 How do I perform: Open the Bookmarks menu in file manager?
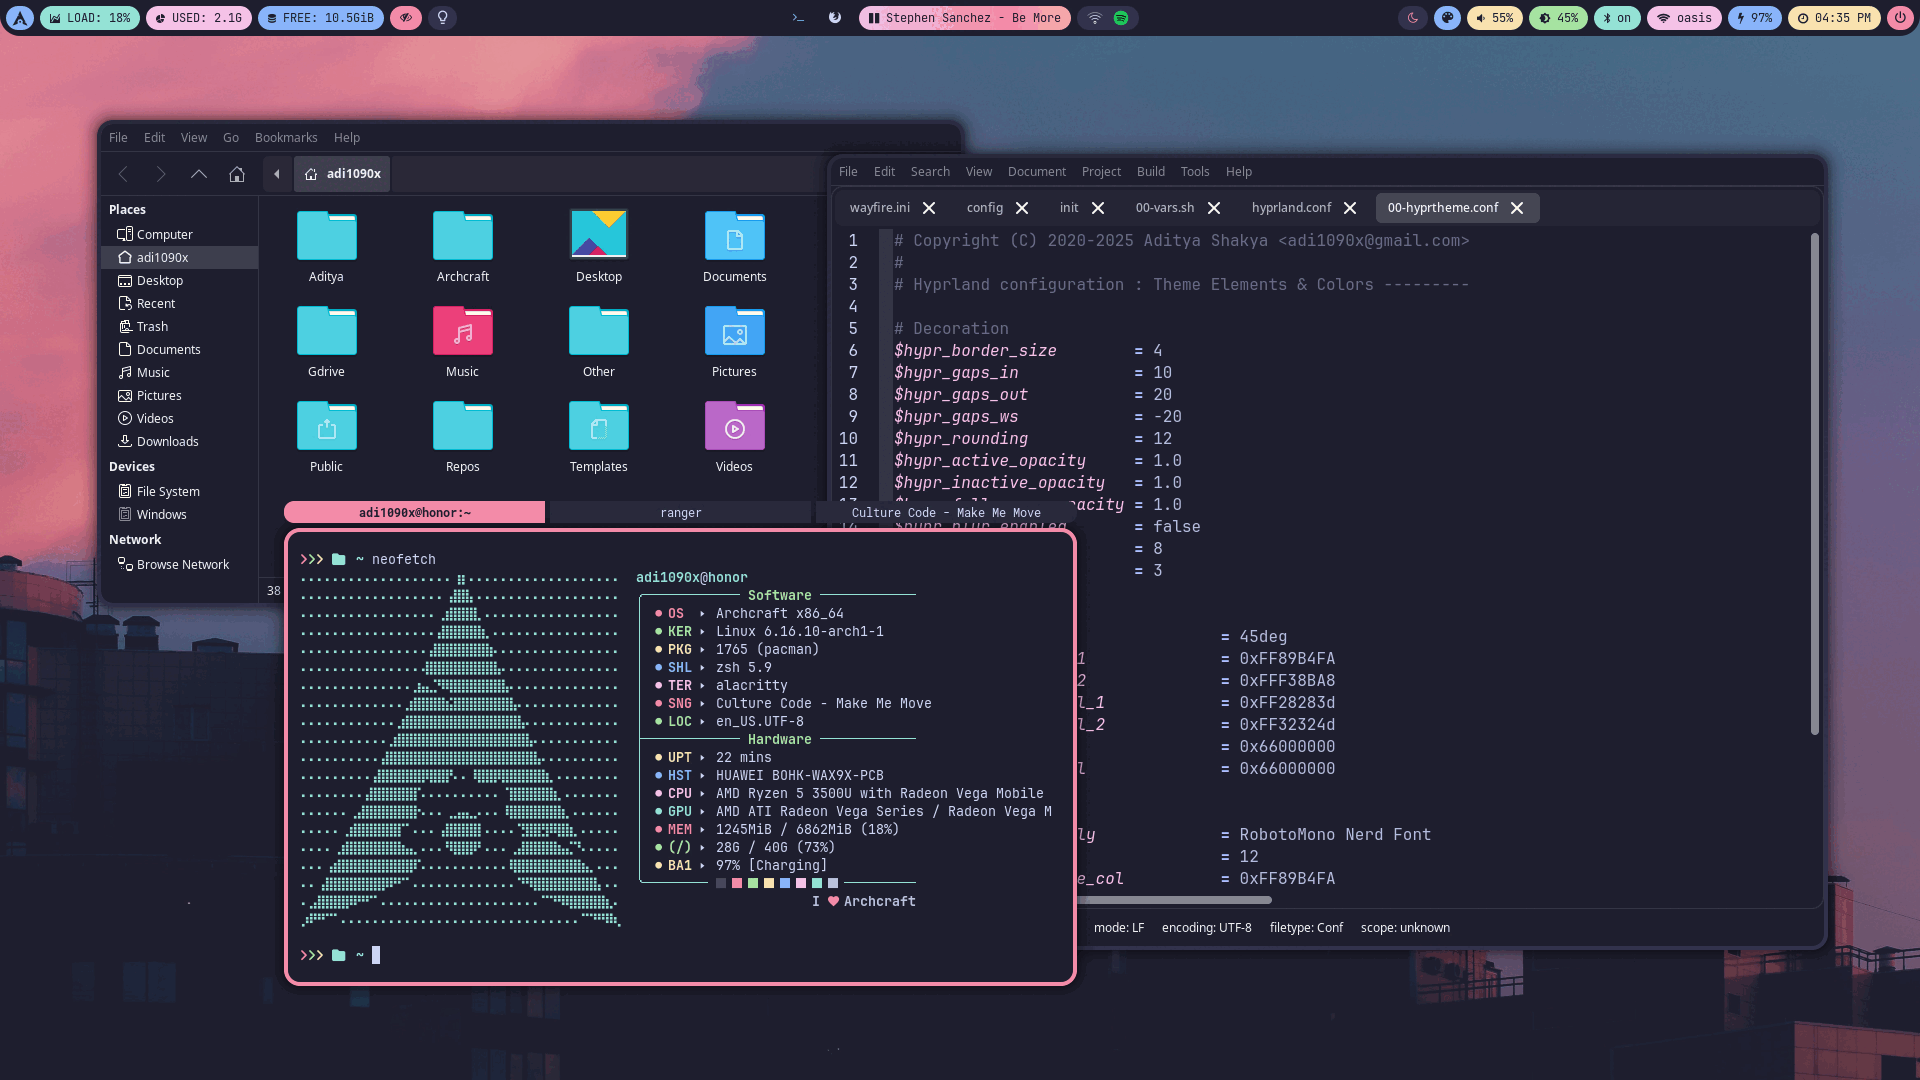pos(286,138)
